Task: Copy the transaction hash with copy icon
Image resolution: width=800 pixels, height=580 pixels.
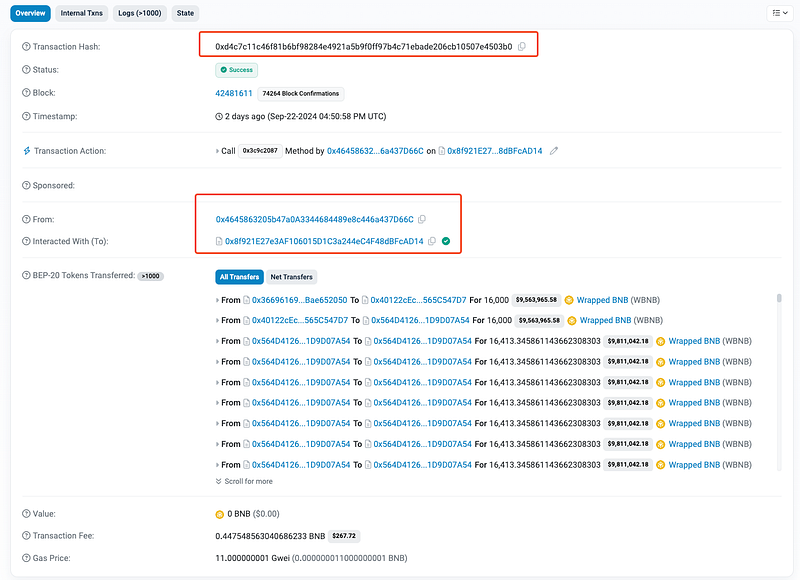Action: pos(522,47)
